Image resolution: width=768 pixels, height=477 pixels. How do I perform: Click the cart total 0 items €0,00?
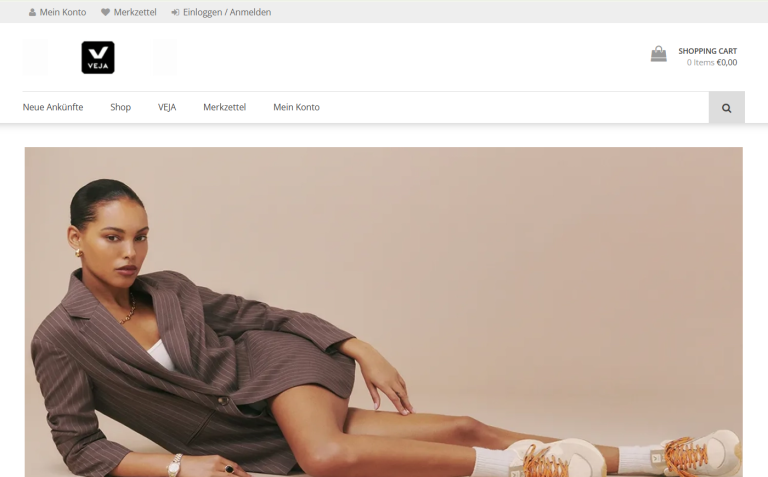(x=711, y=63)
